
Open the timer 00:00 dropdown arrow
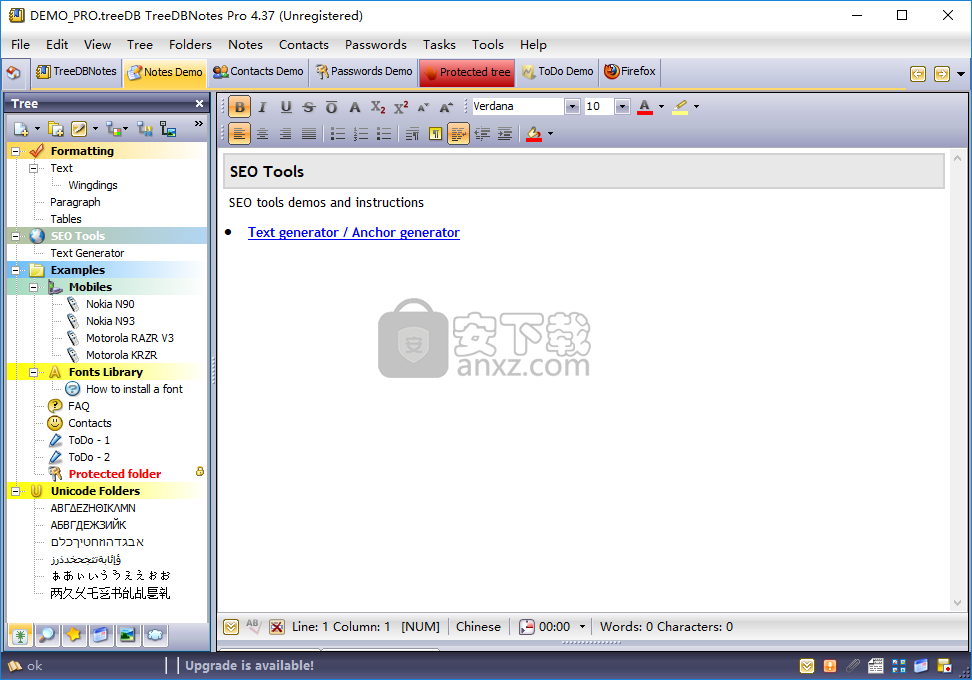click(582, 627)
